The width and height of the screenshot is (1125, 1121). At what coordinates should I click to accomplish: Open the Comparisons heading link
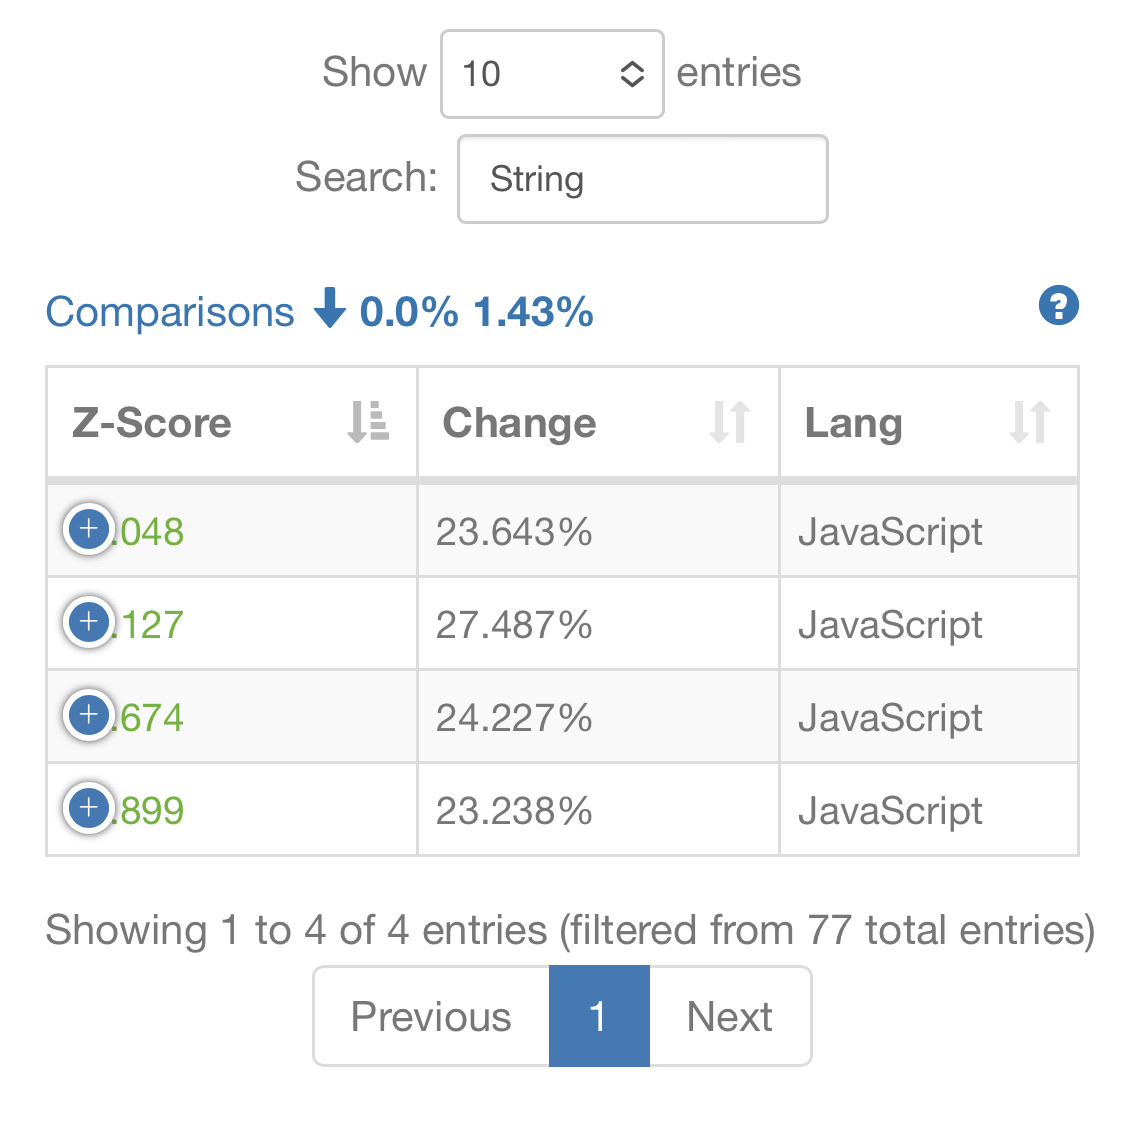tap(170, 312)
